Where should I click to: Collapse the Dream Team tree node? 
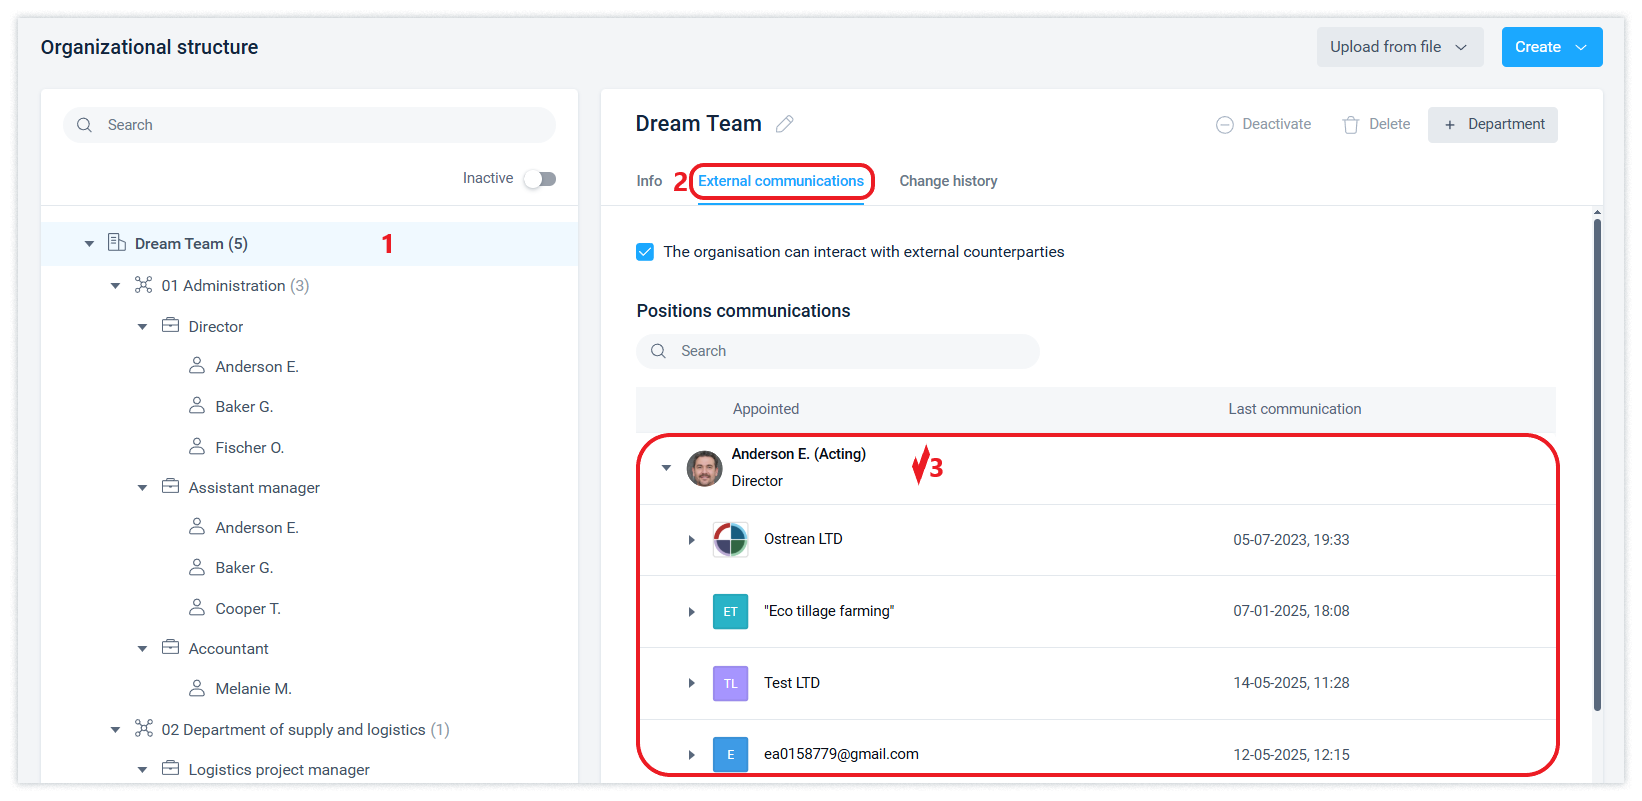click(x=89, y=244)
